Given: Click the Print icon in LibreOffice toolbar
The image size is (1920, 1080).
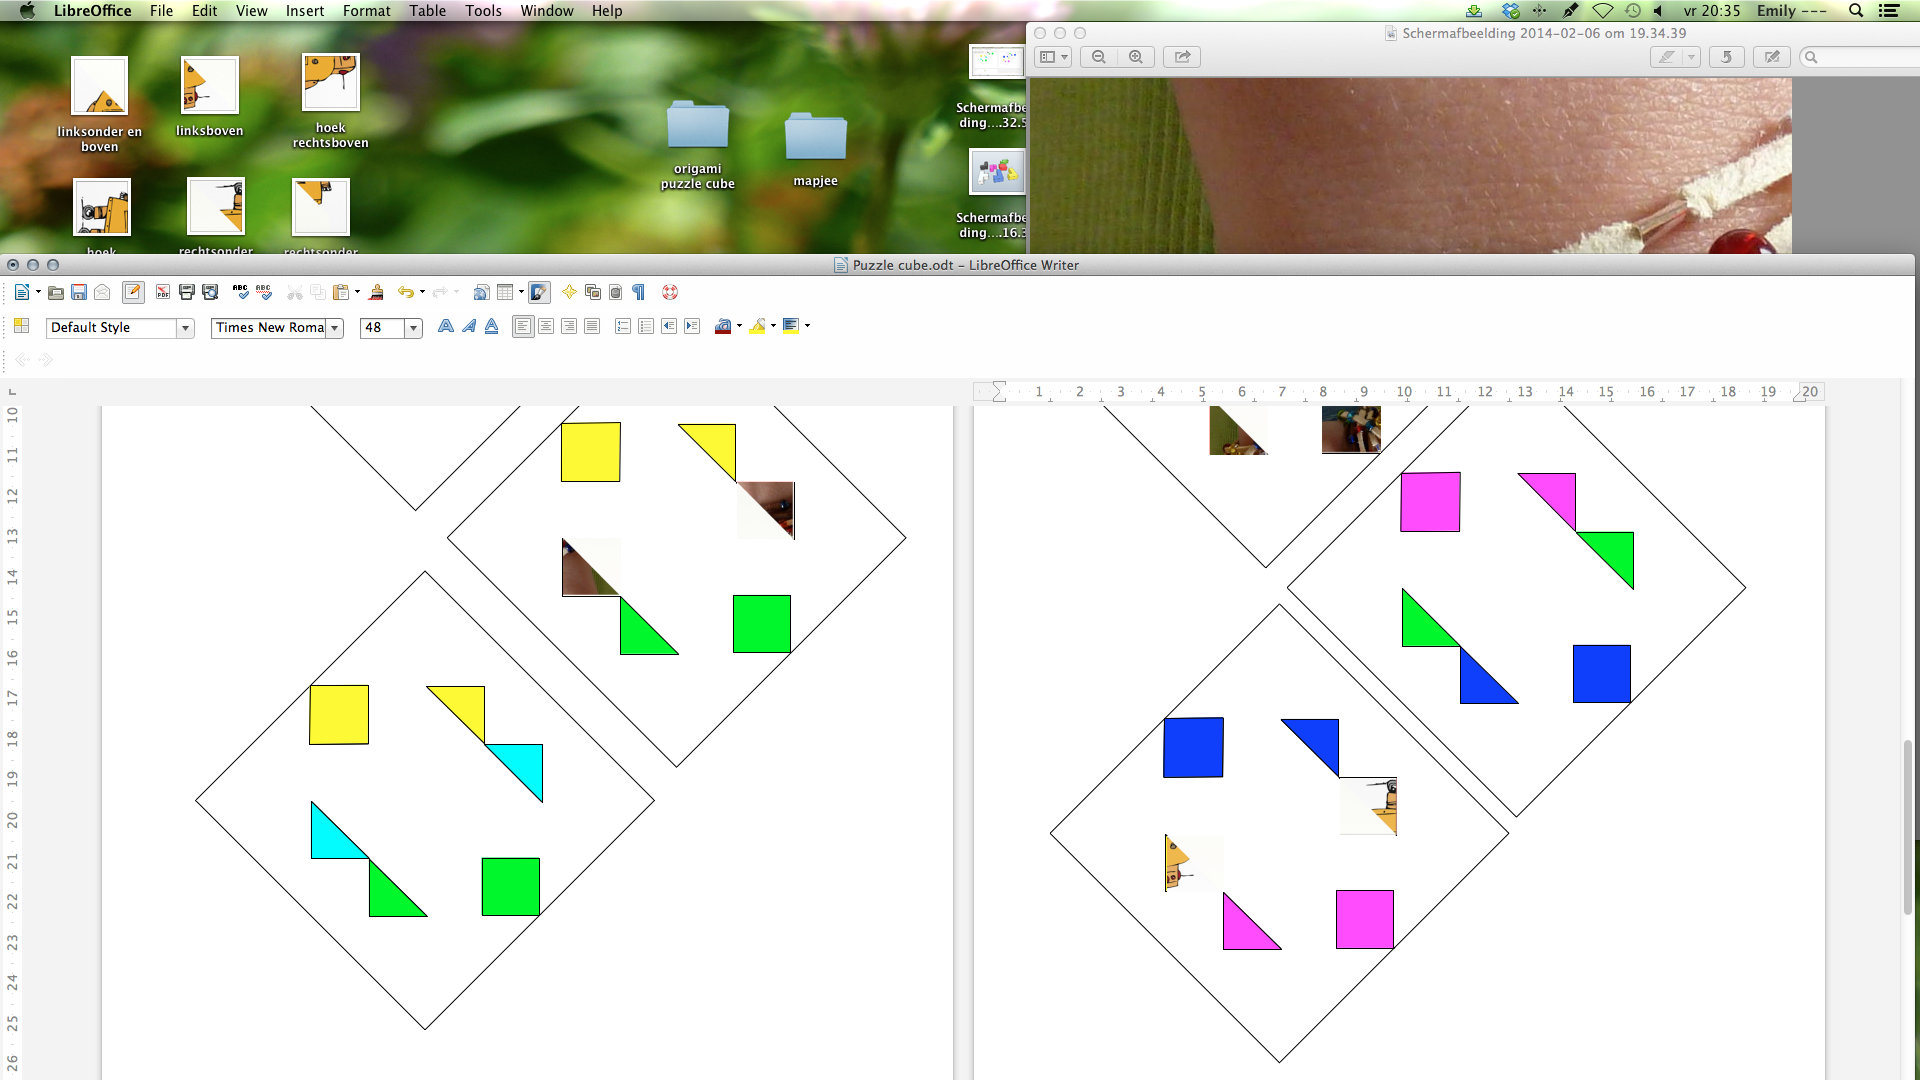Looking at the screenshot, I should [186, 291].
